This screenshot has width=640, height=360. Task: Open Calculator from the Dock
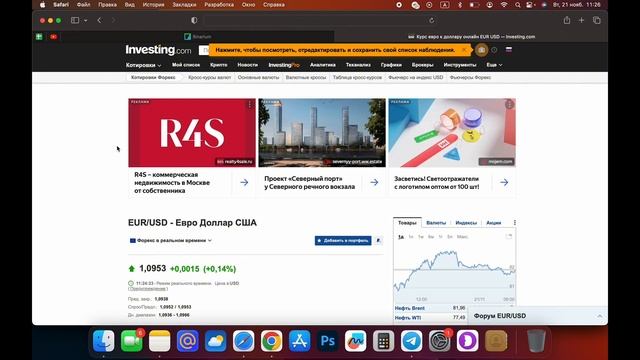tap(383, 340)
